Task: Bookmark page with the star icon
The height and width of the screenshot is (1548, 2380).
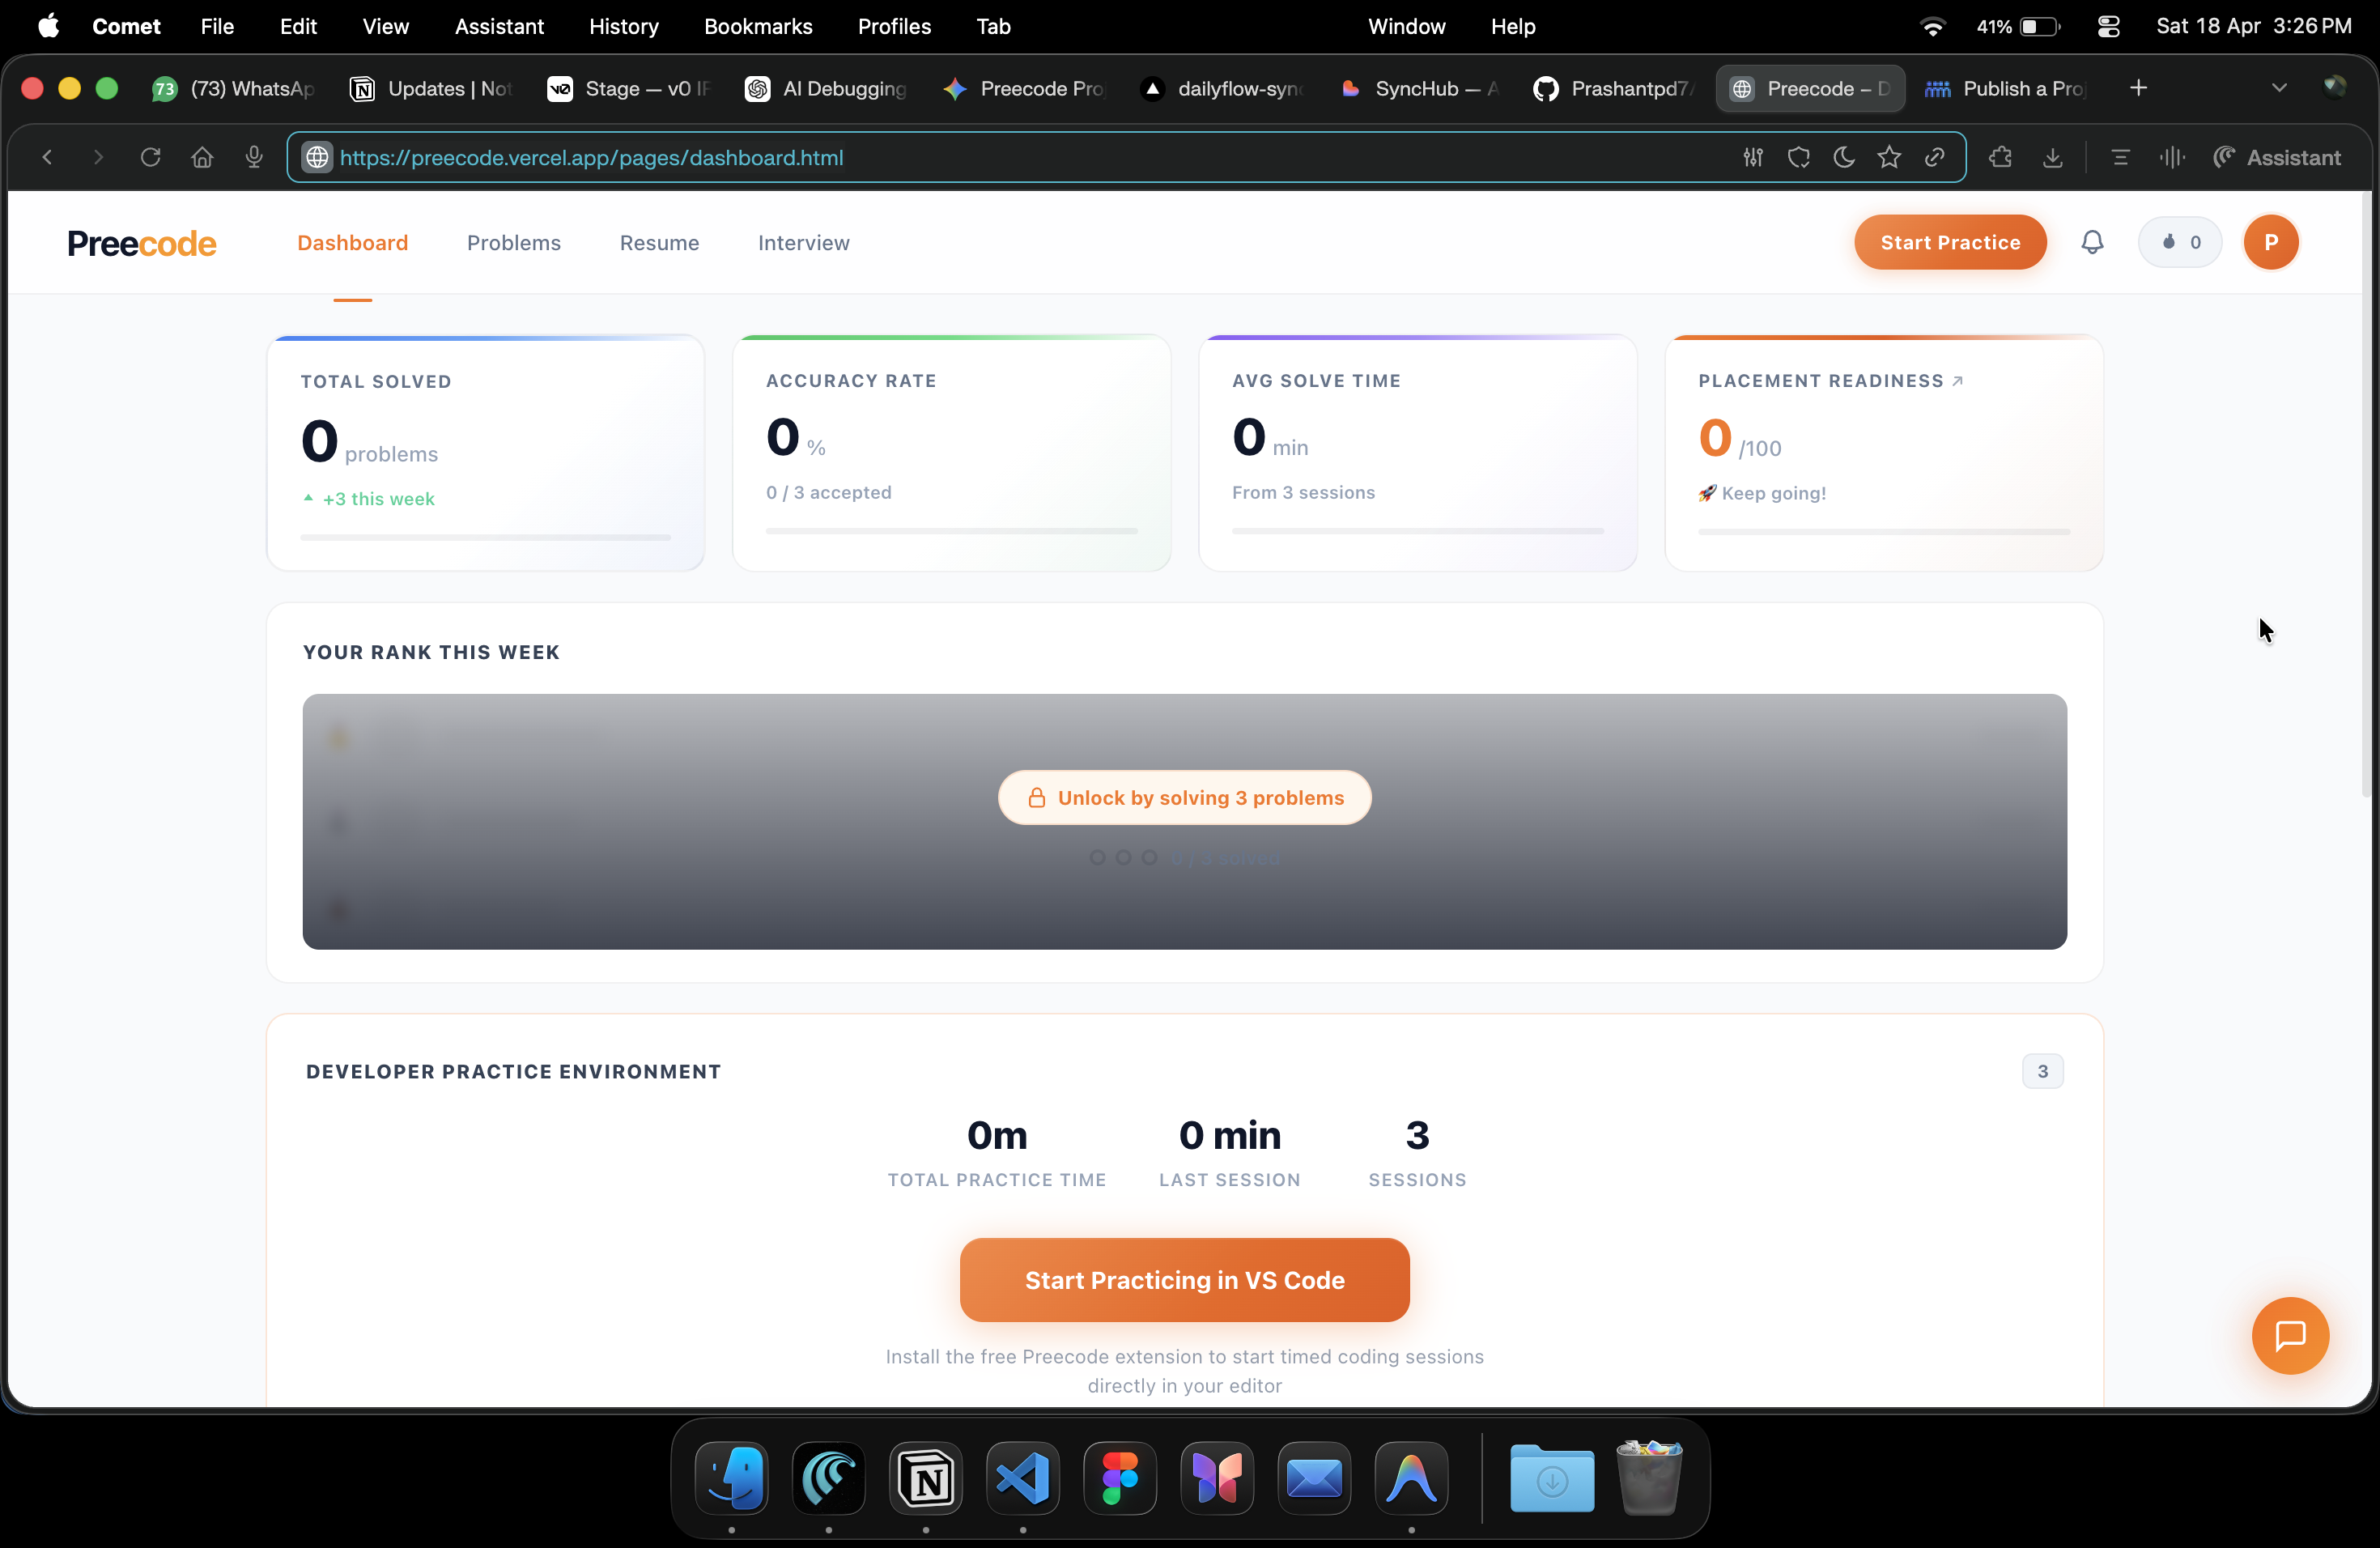Action: tap(1888, 157)
